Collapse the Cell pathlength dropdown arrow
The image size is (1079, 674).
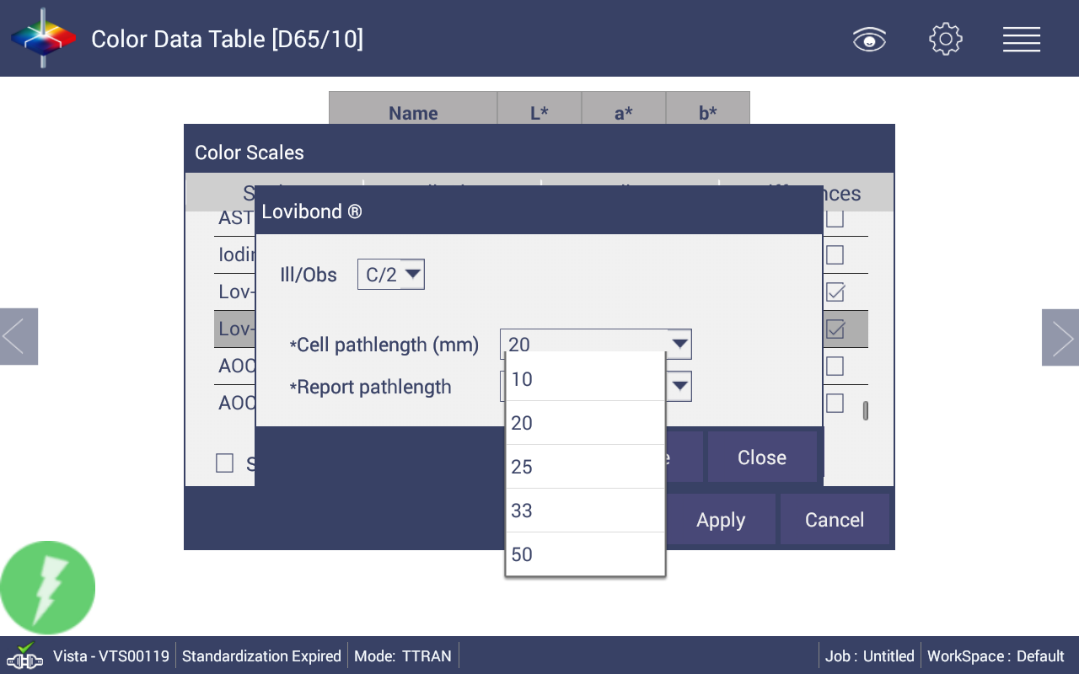[679, 344]
